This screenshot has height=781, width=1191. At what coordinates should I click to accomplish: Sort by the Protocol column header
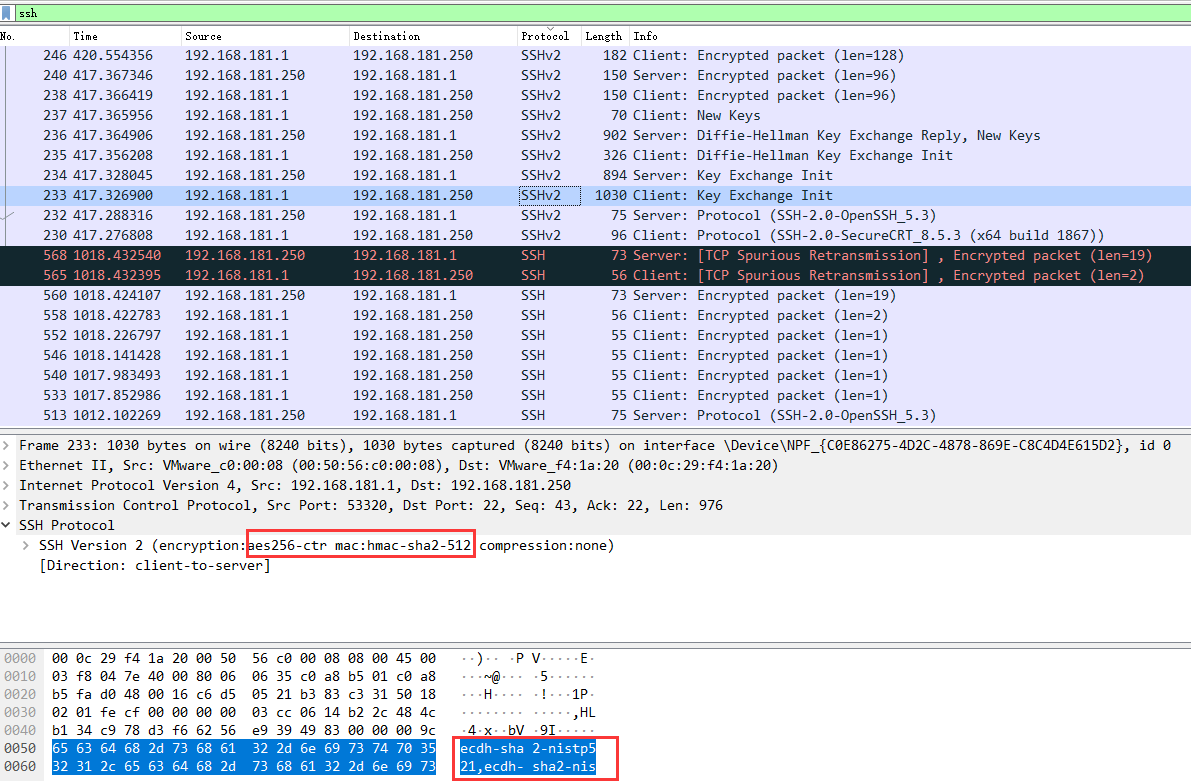[x=548, y=36]
